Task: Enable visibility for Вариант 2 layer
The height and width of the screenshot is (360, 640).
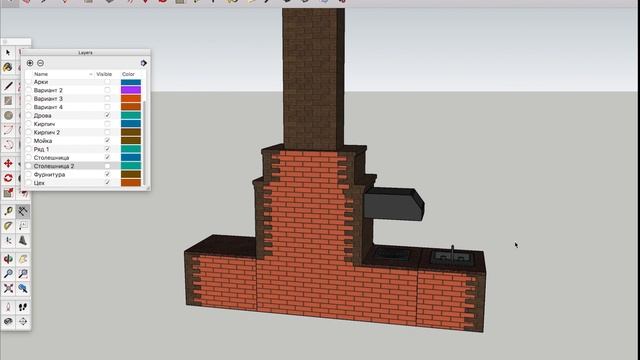Action: [107, 90]
